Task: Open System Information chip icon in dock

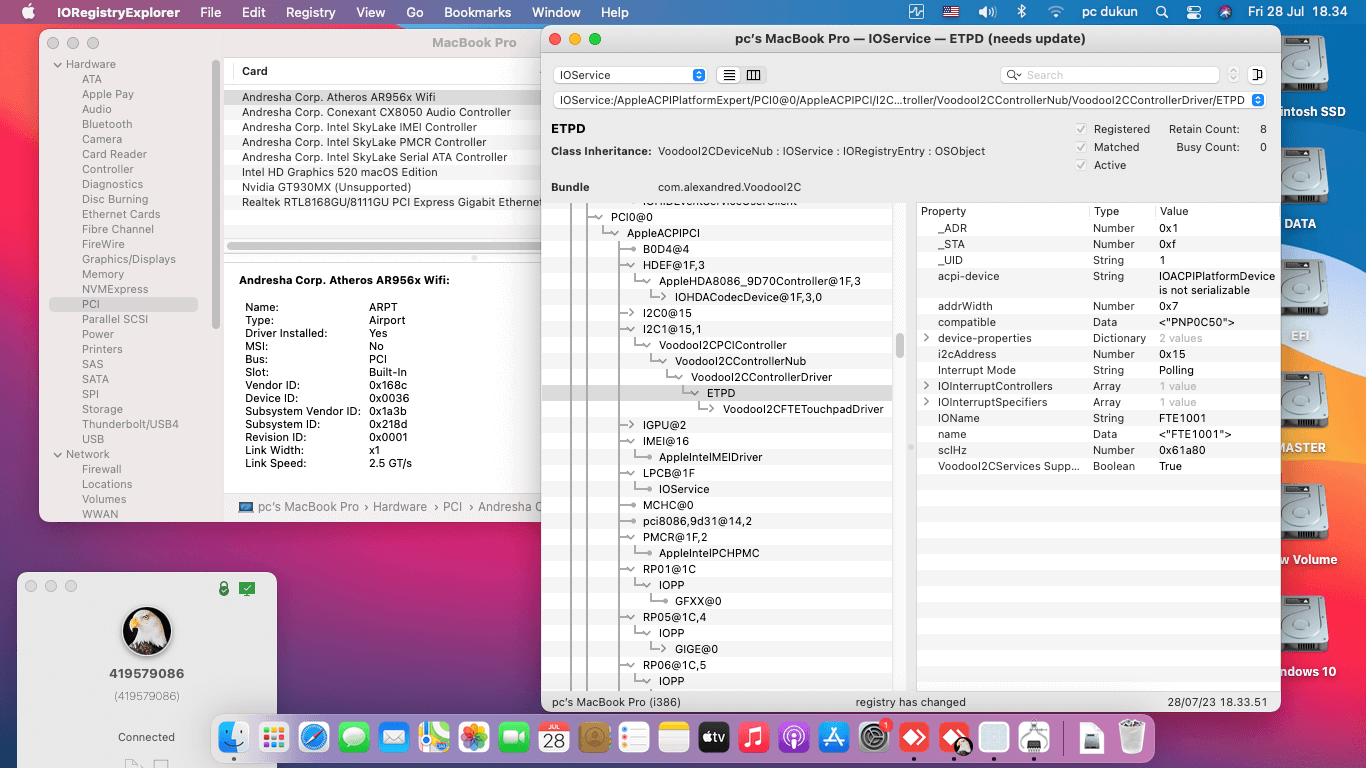Action: (1034, 738)
